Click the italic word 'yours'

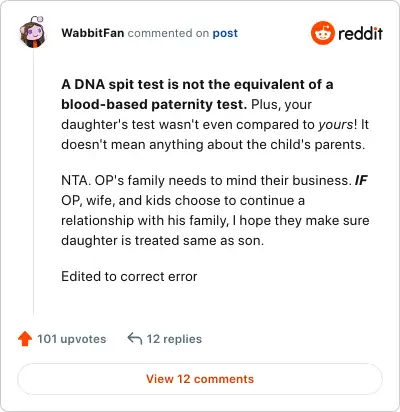336,125
